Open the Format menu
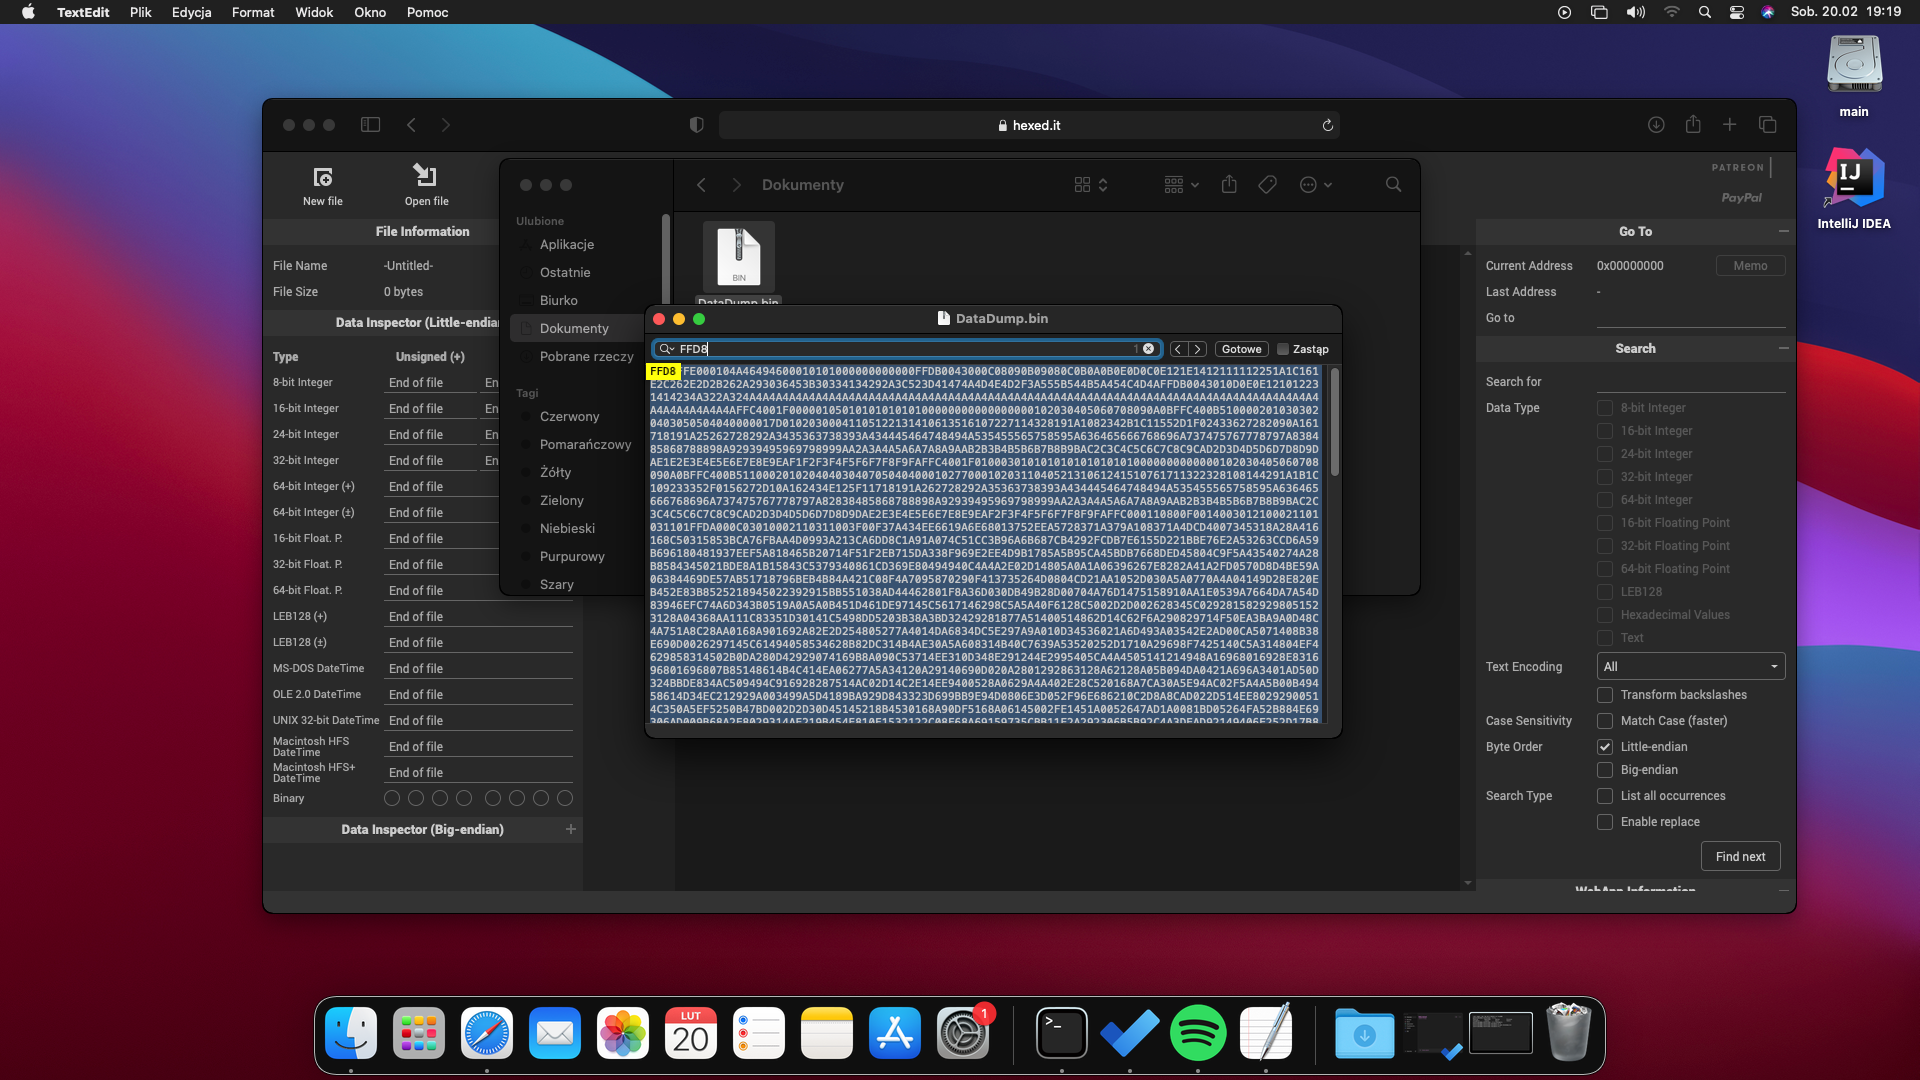 point(252,12)
